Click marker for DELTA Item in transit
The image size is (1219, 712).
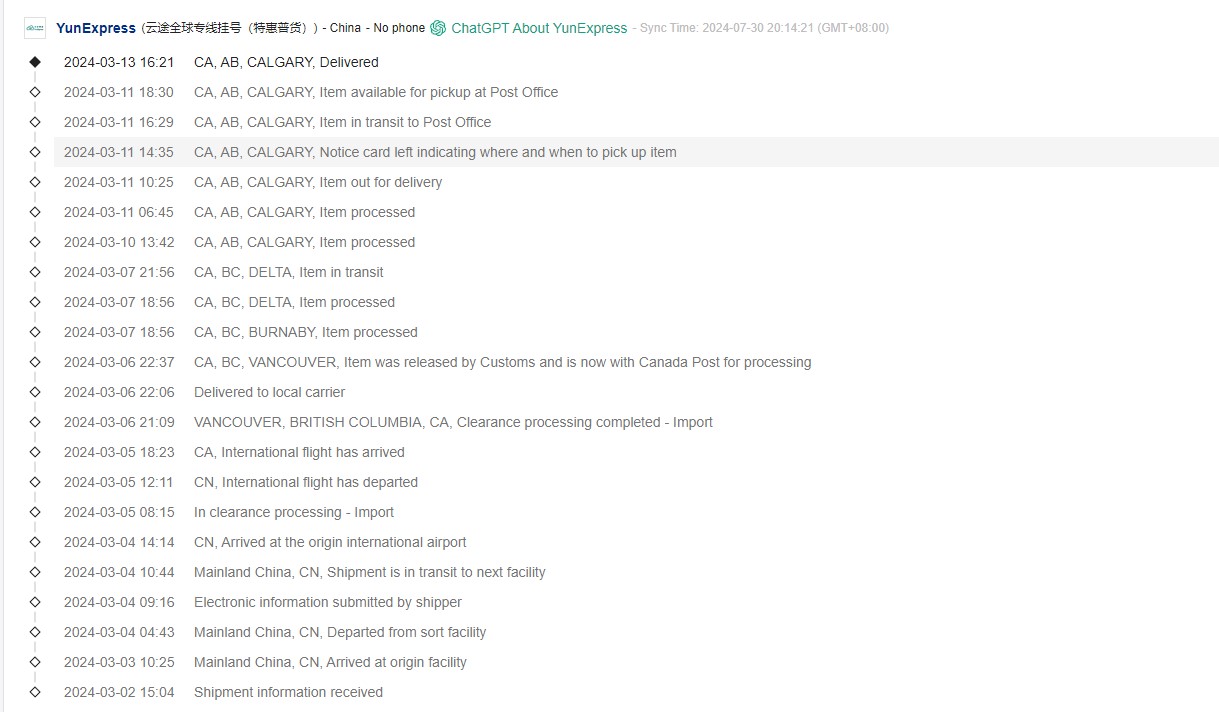point(35,272)
